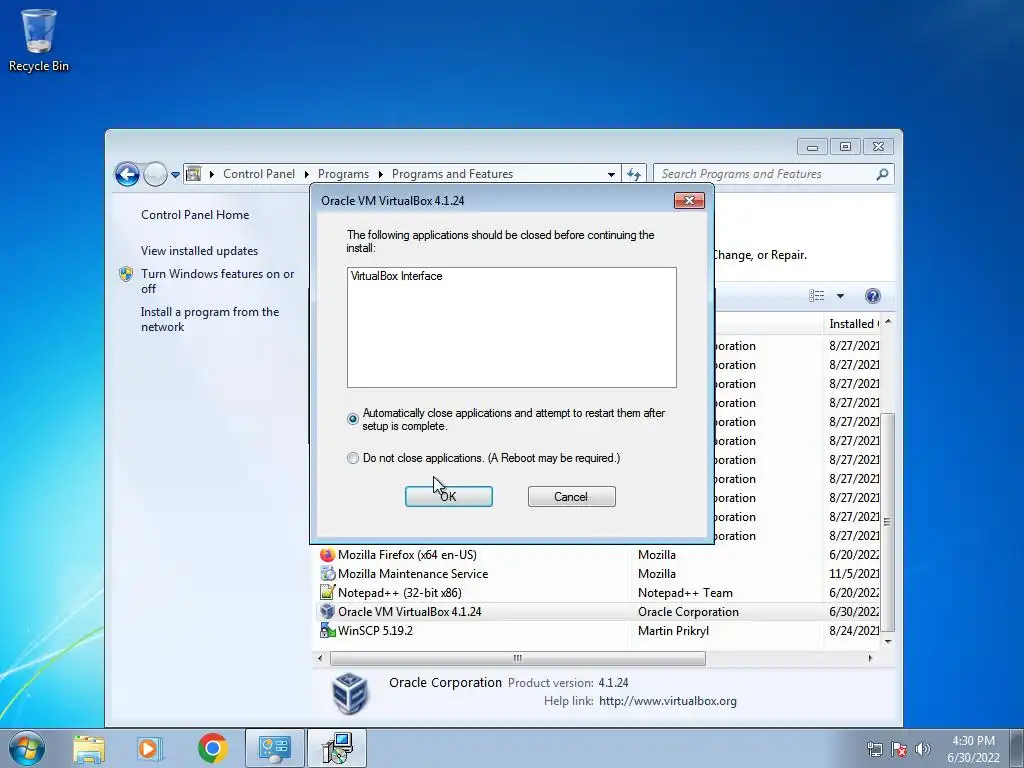Click the Notepad++ program icon
This screenshot has width=1024, height=768.
click(327, 593)
